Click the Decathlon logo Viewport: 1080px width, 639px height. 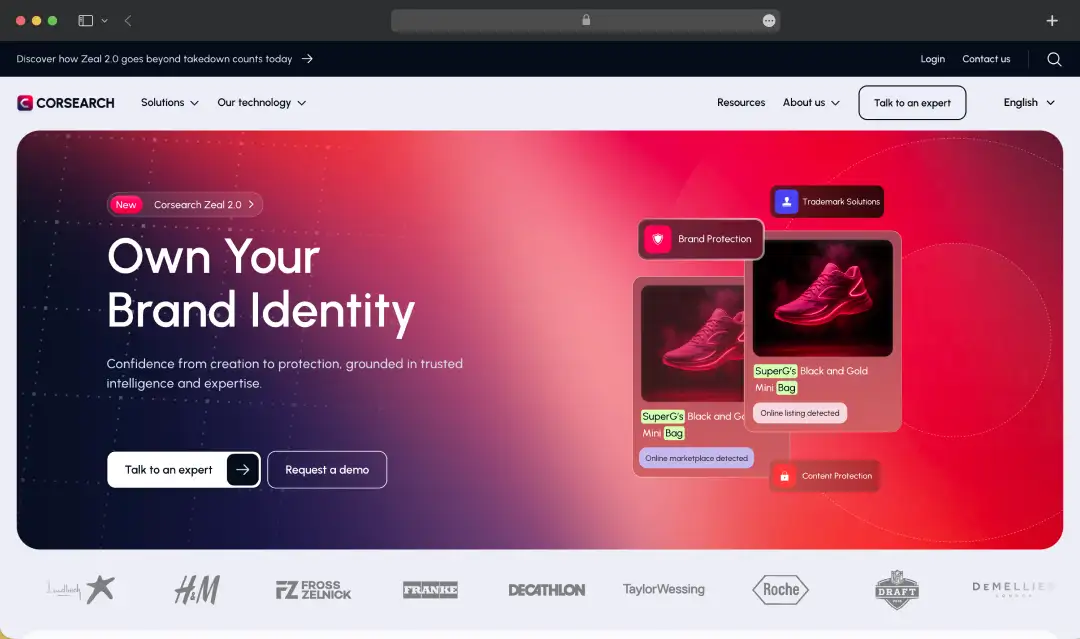[547, 590]
